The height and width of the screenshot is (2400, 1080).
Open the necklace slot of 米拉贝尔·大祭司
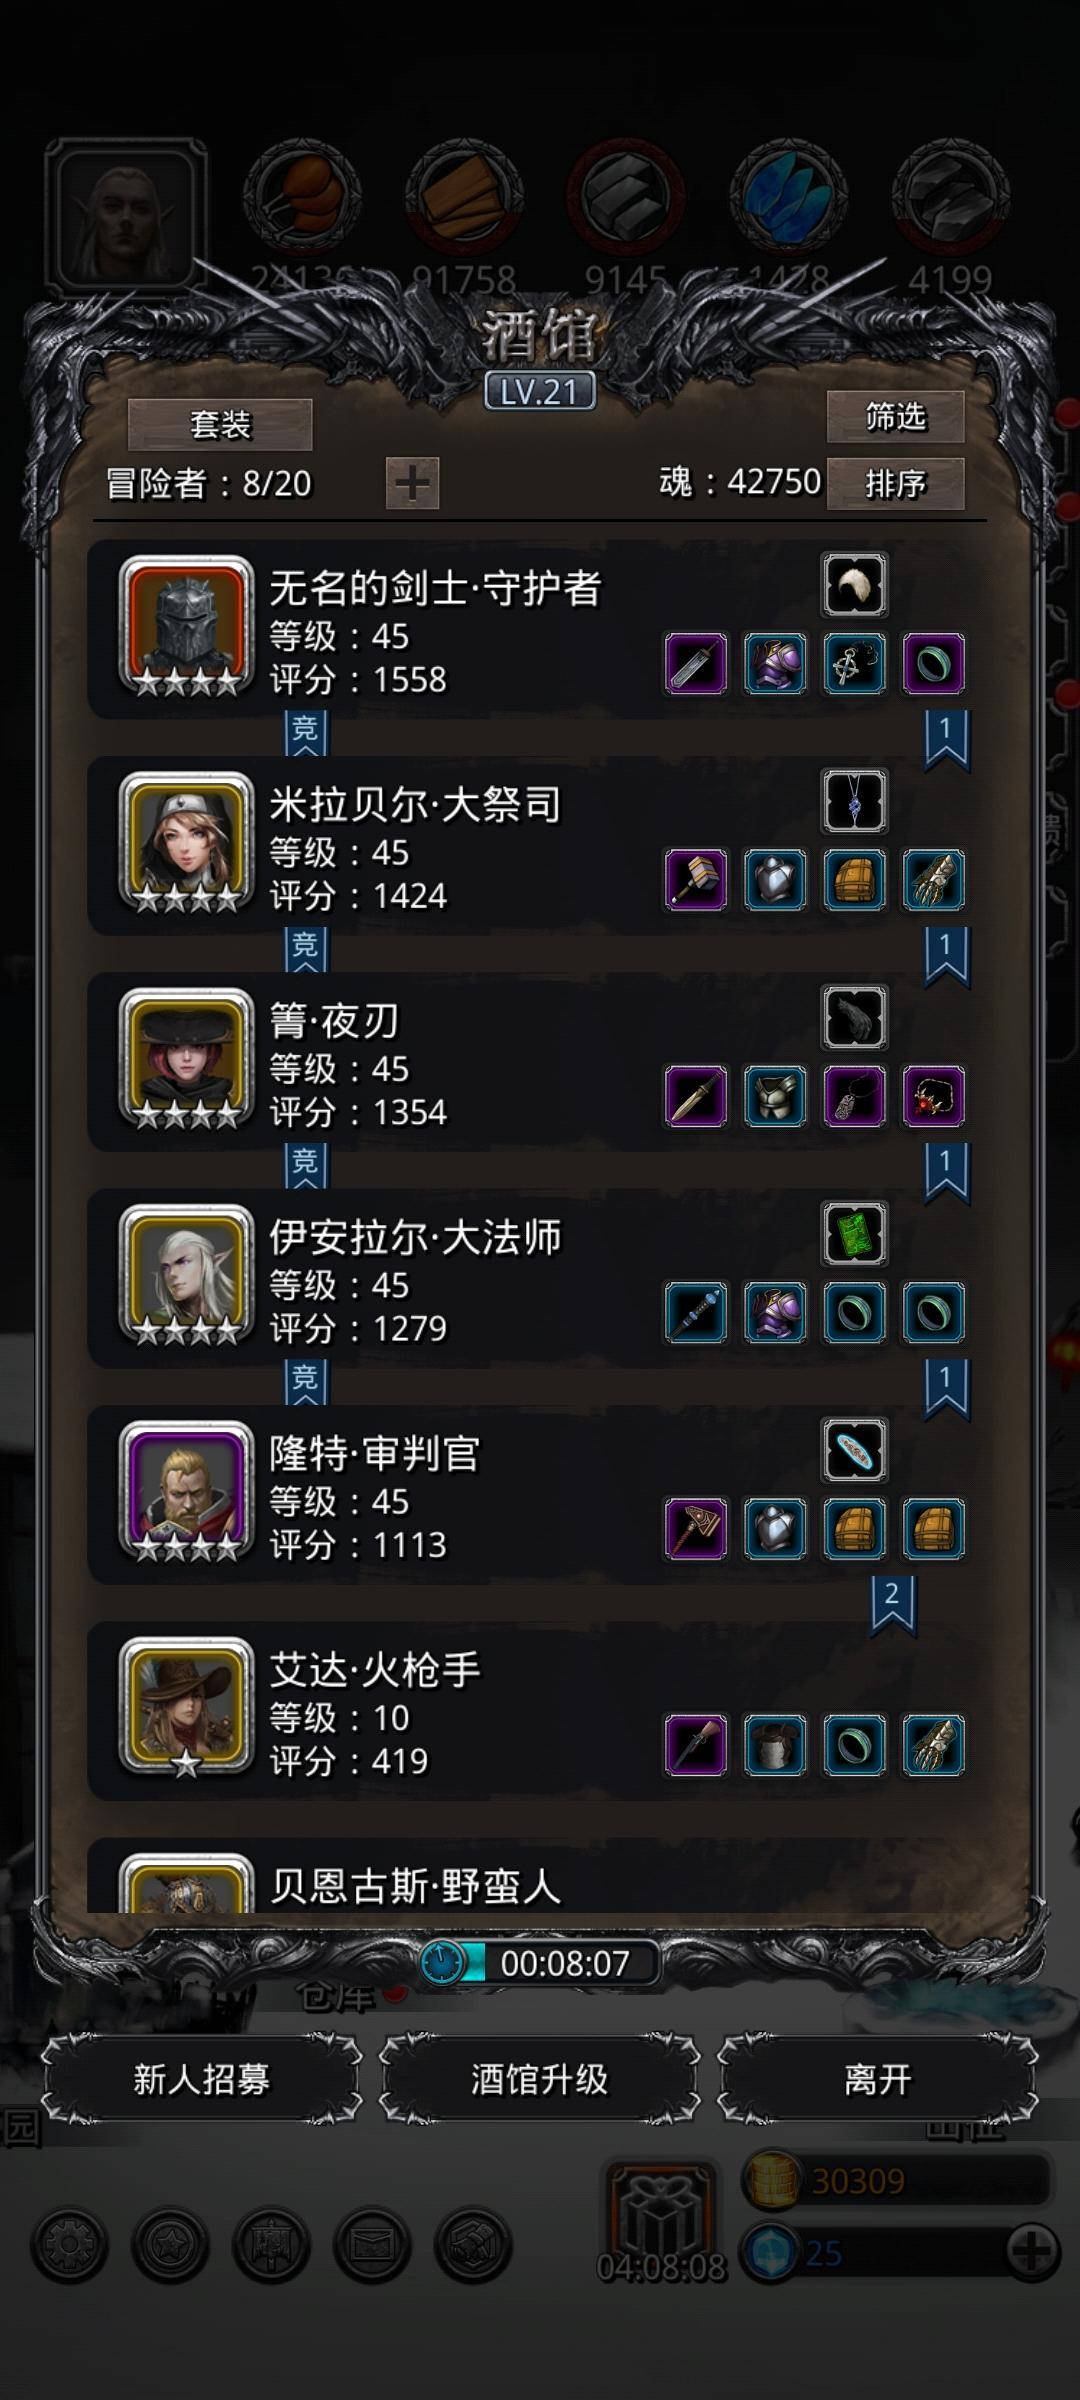[855, 802]
